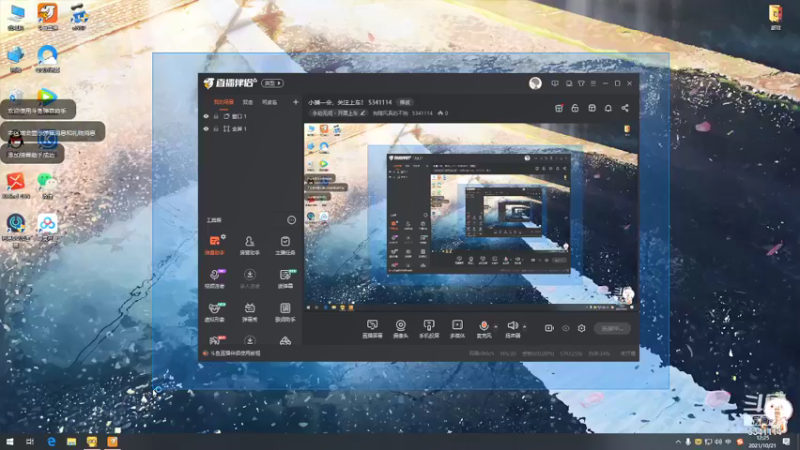
Task: Switch to the second scene tab
Action: (248, 102)
